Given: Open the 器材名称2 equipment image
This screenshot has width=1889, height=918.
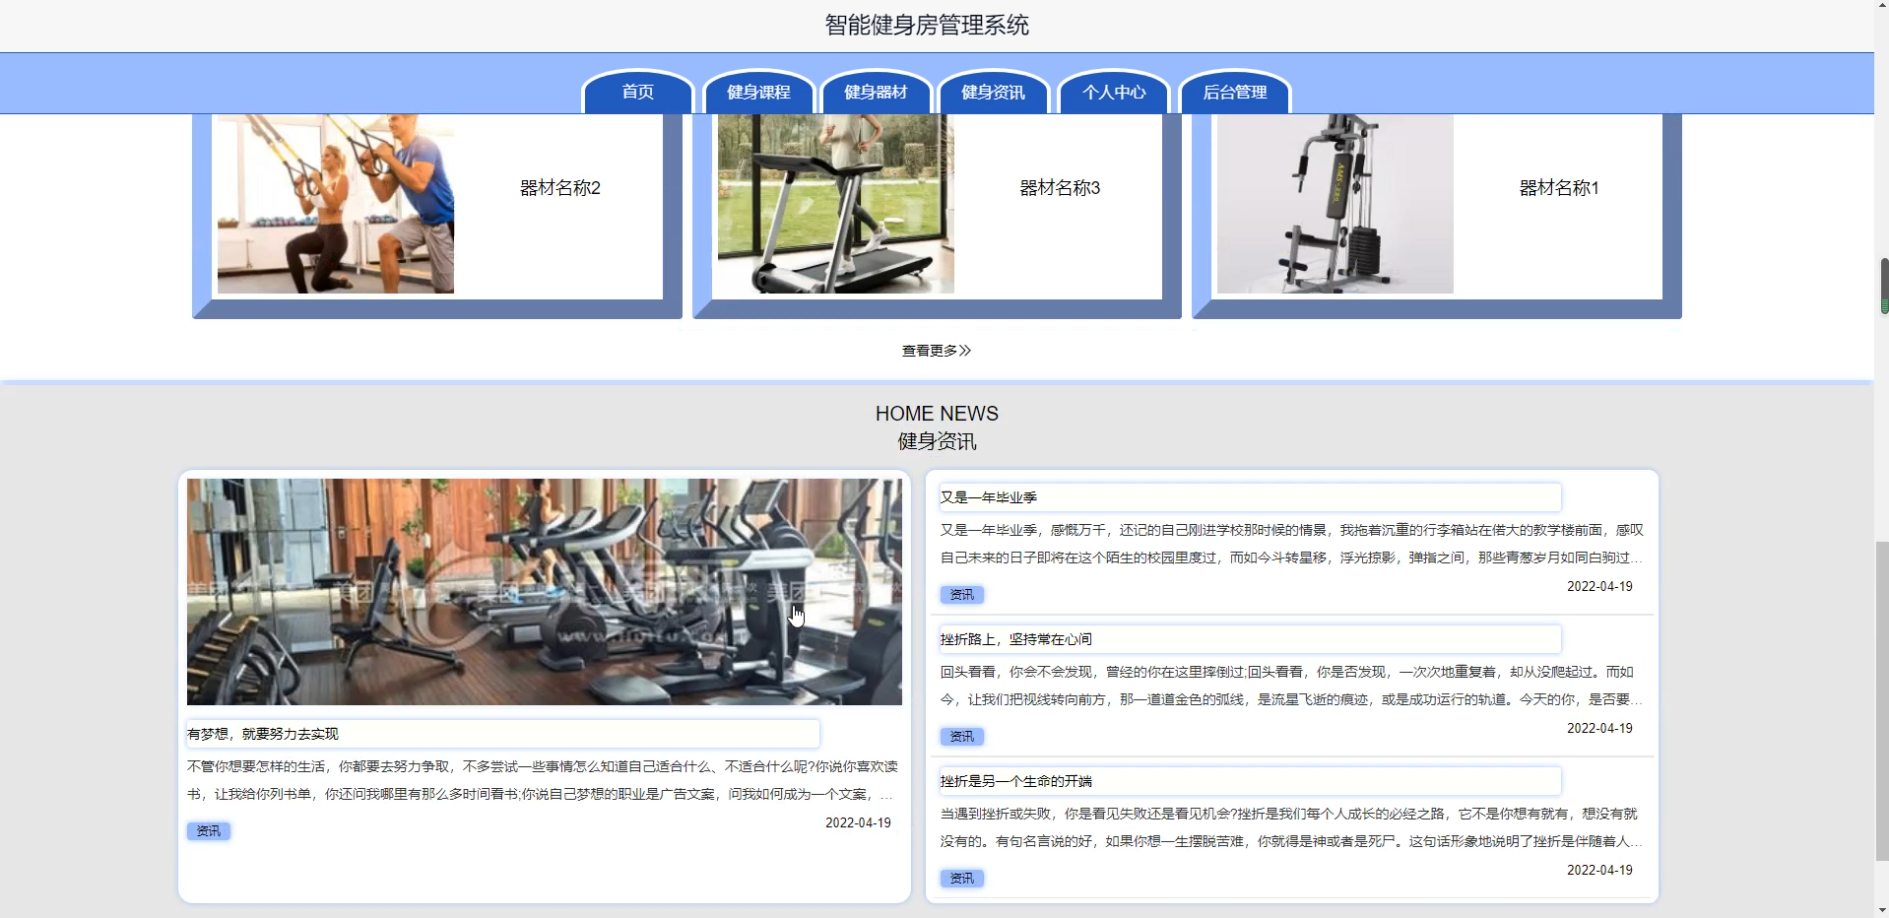Looking at the screenshot, I should click(336, 204).
